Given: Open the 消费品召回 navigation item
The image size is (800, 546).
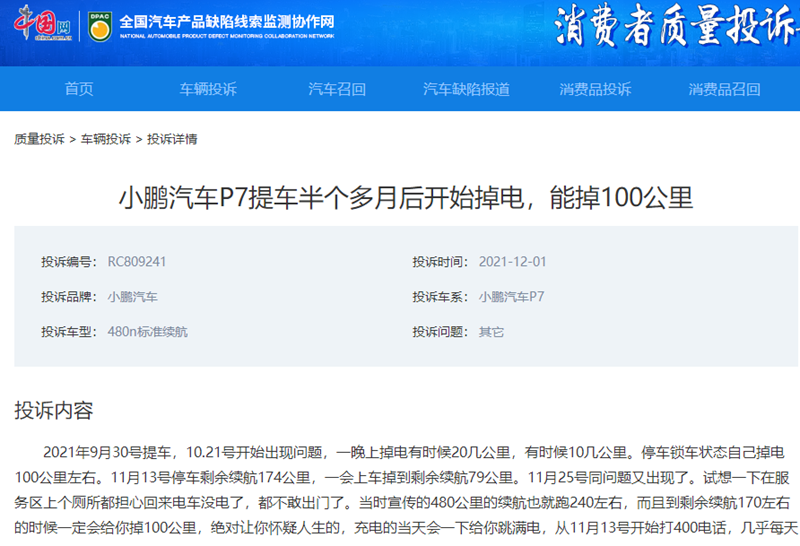Looking at the screenshot, I should [x=724, y=89].
